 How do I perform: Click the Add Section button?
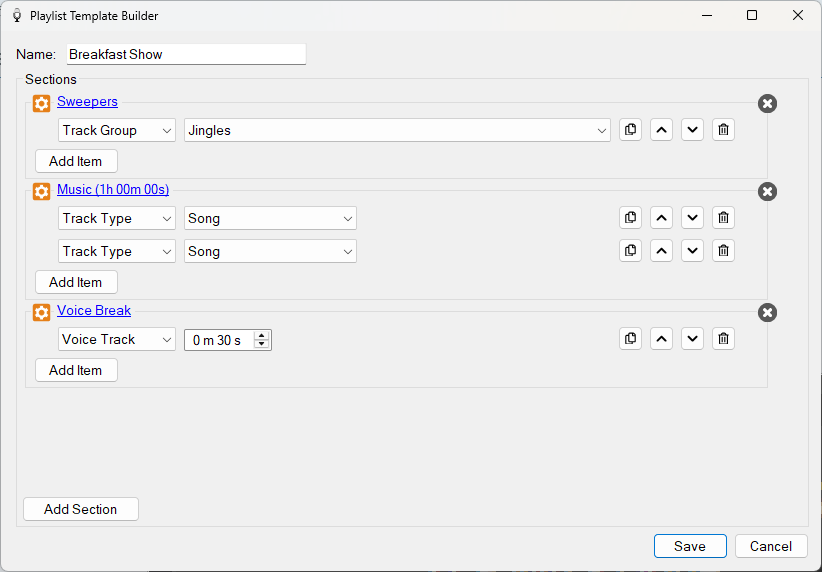point(81,509)
